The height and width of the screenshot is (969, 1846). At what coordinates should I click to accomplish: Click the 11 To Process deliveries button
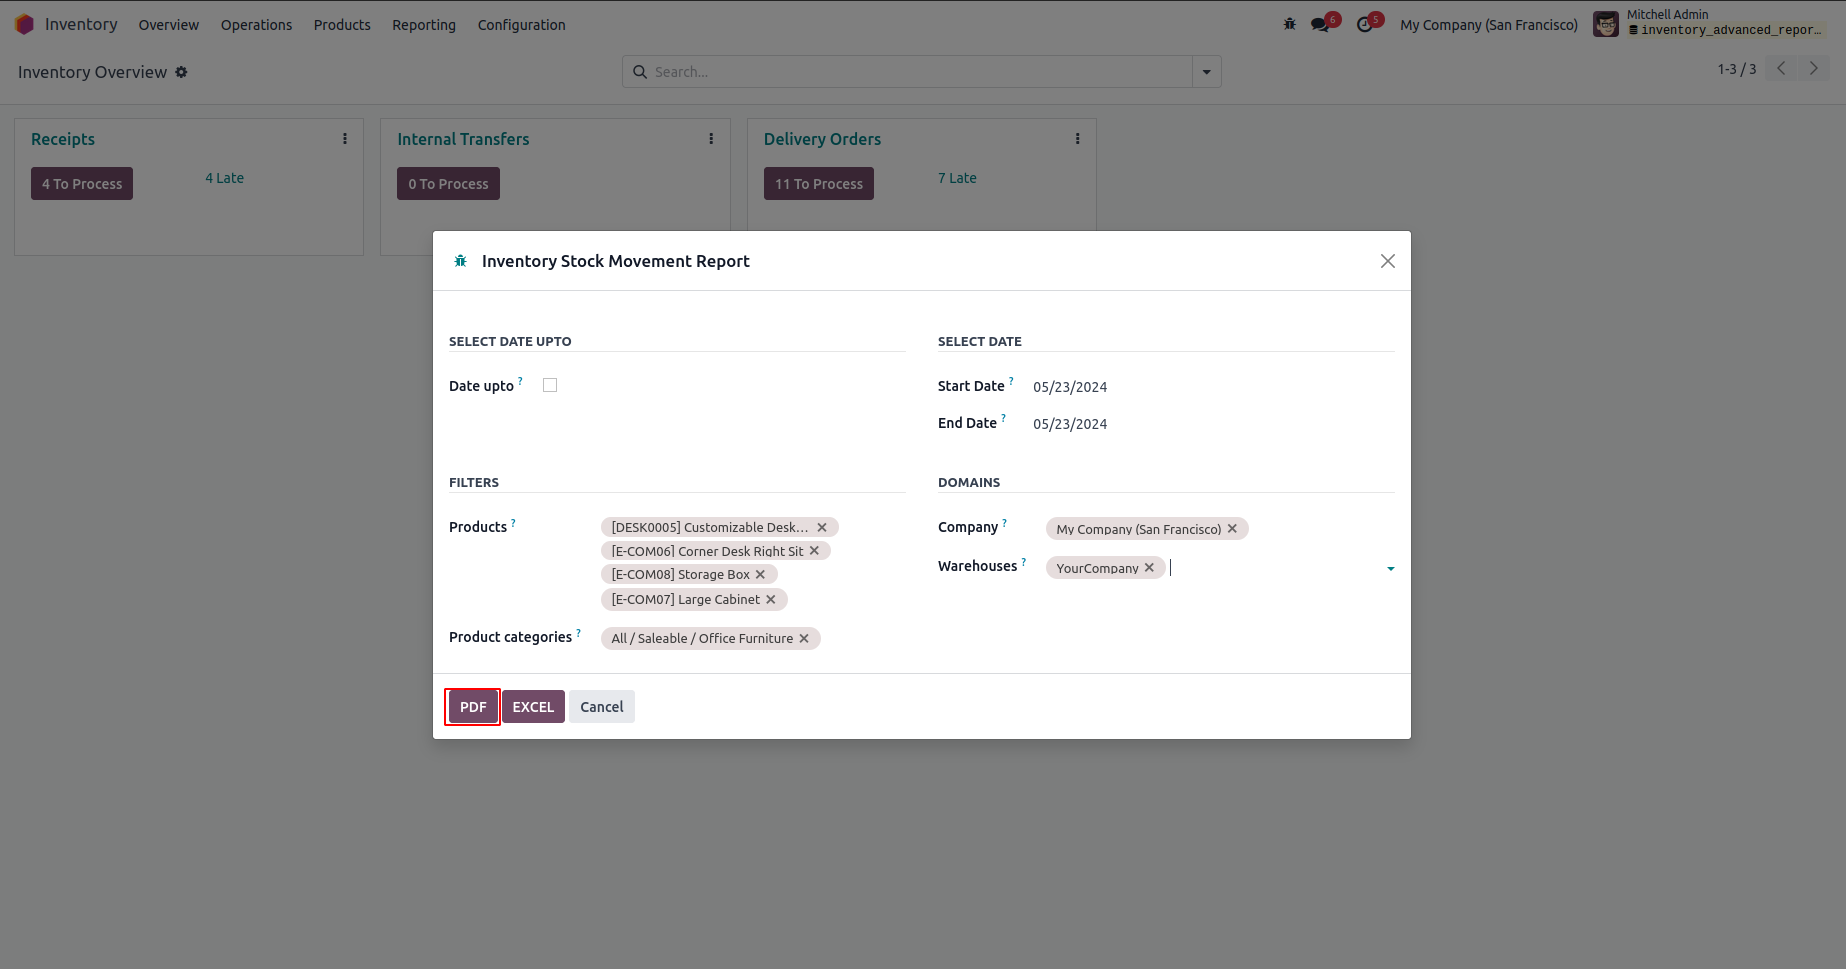[819, 184]
